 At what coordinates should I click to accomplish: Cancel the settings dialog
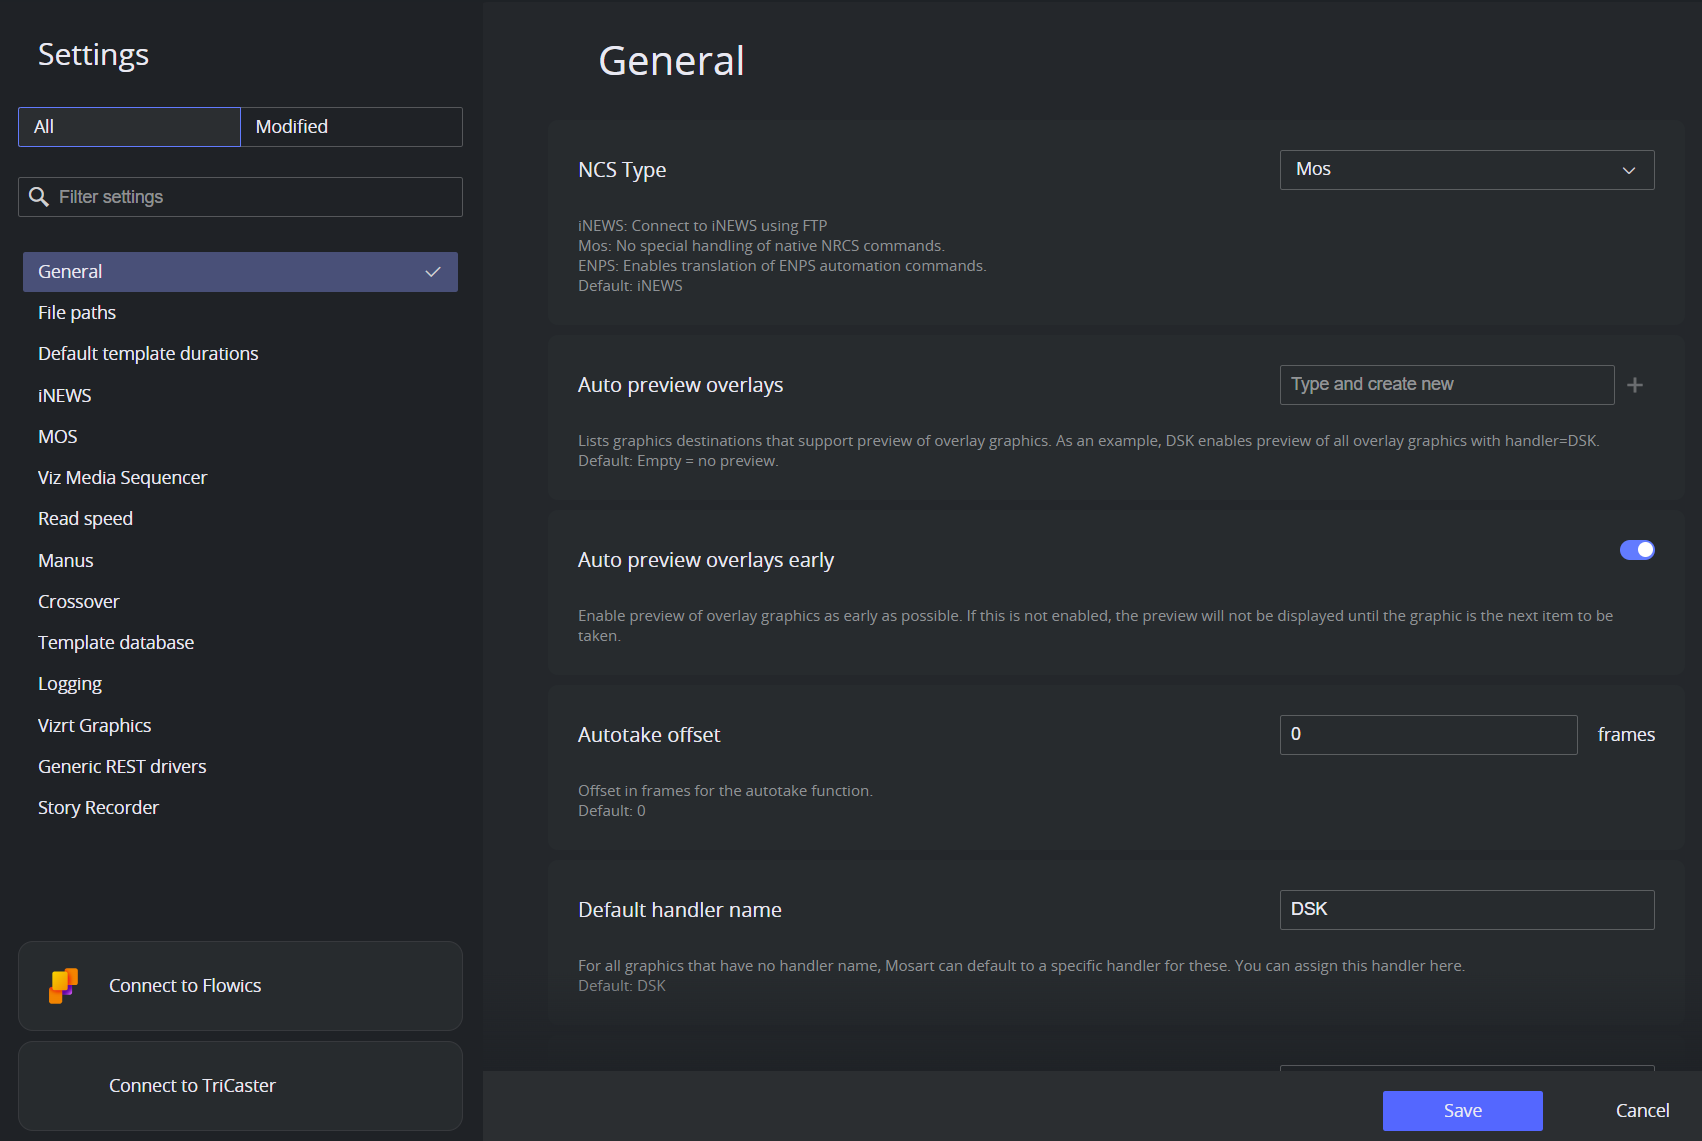pos(1642,1111)
